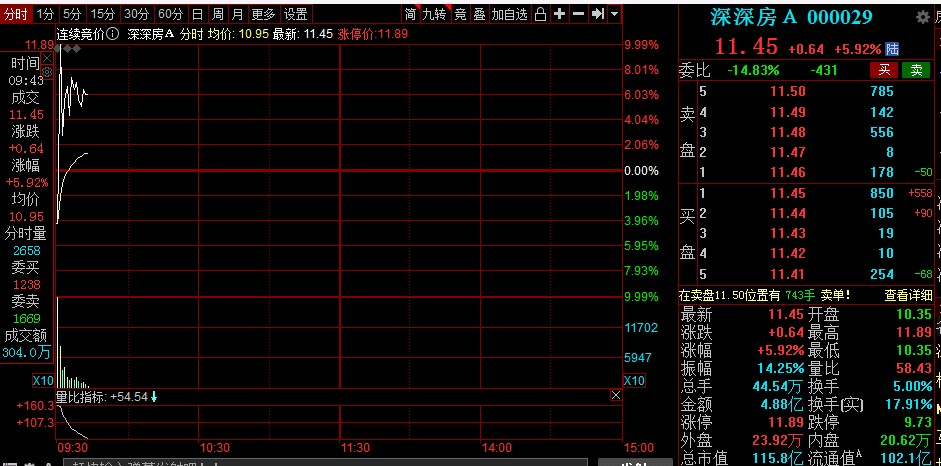Select sell level 4 price 11.49

click(787, 112)
